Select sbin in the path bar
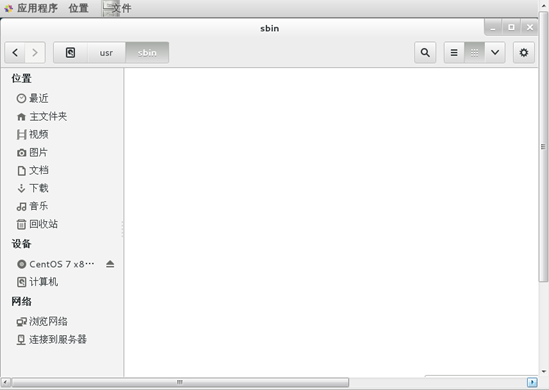 click(x=147, y=53)
